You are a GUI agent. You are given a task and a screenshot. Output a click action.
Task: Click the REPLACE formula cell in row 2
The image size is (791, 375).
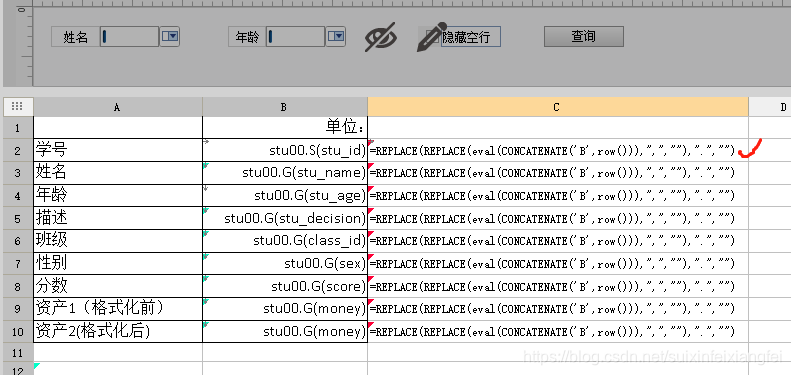tap(557, 150)
